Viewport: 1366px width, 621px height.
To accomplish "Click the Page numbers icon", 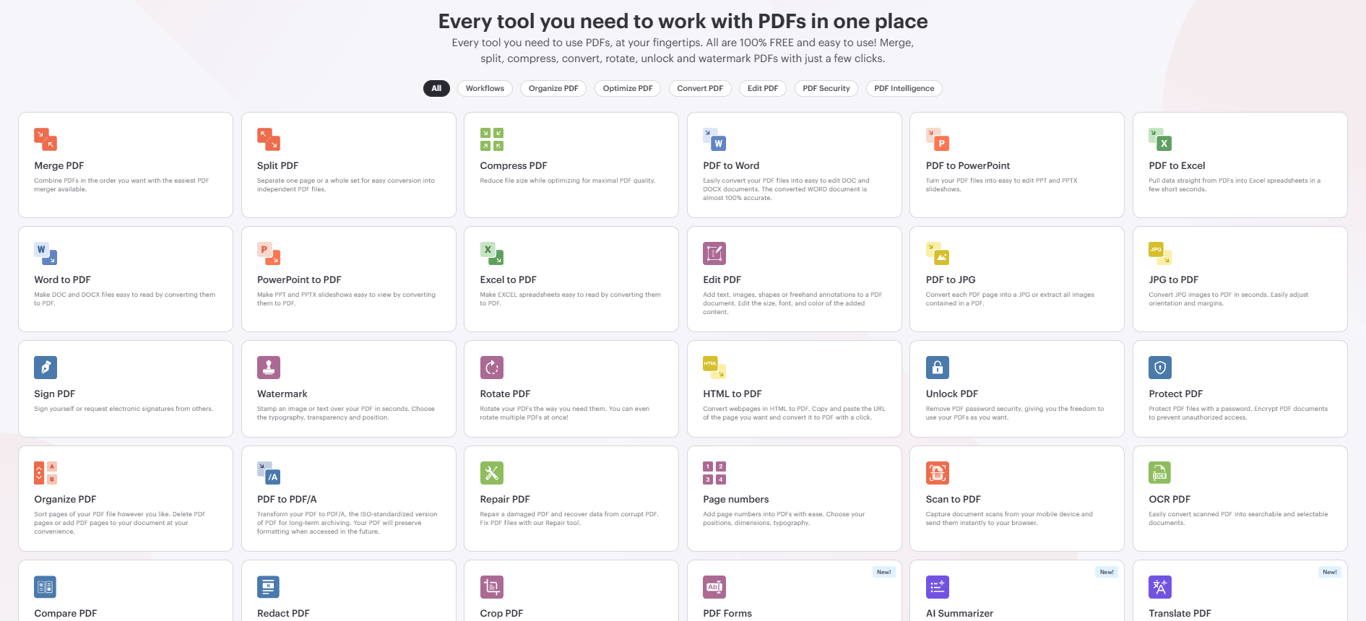I will 714,472.
